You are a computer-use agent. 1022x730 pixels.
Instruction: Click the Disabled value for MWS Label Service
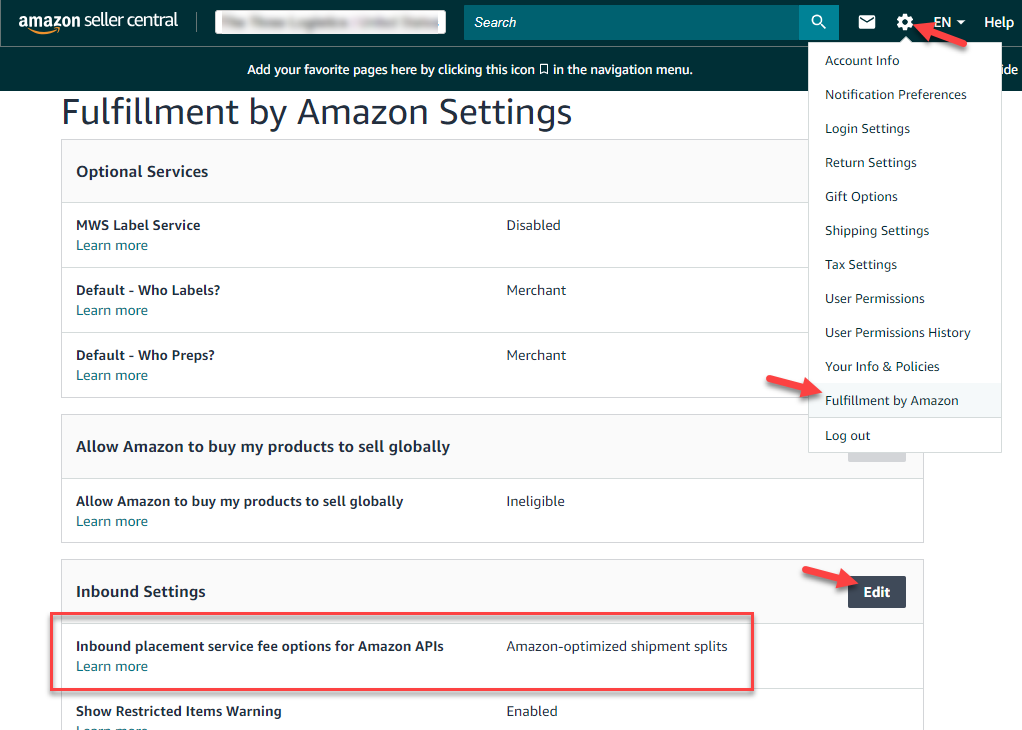[x=533, y=225]
